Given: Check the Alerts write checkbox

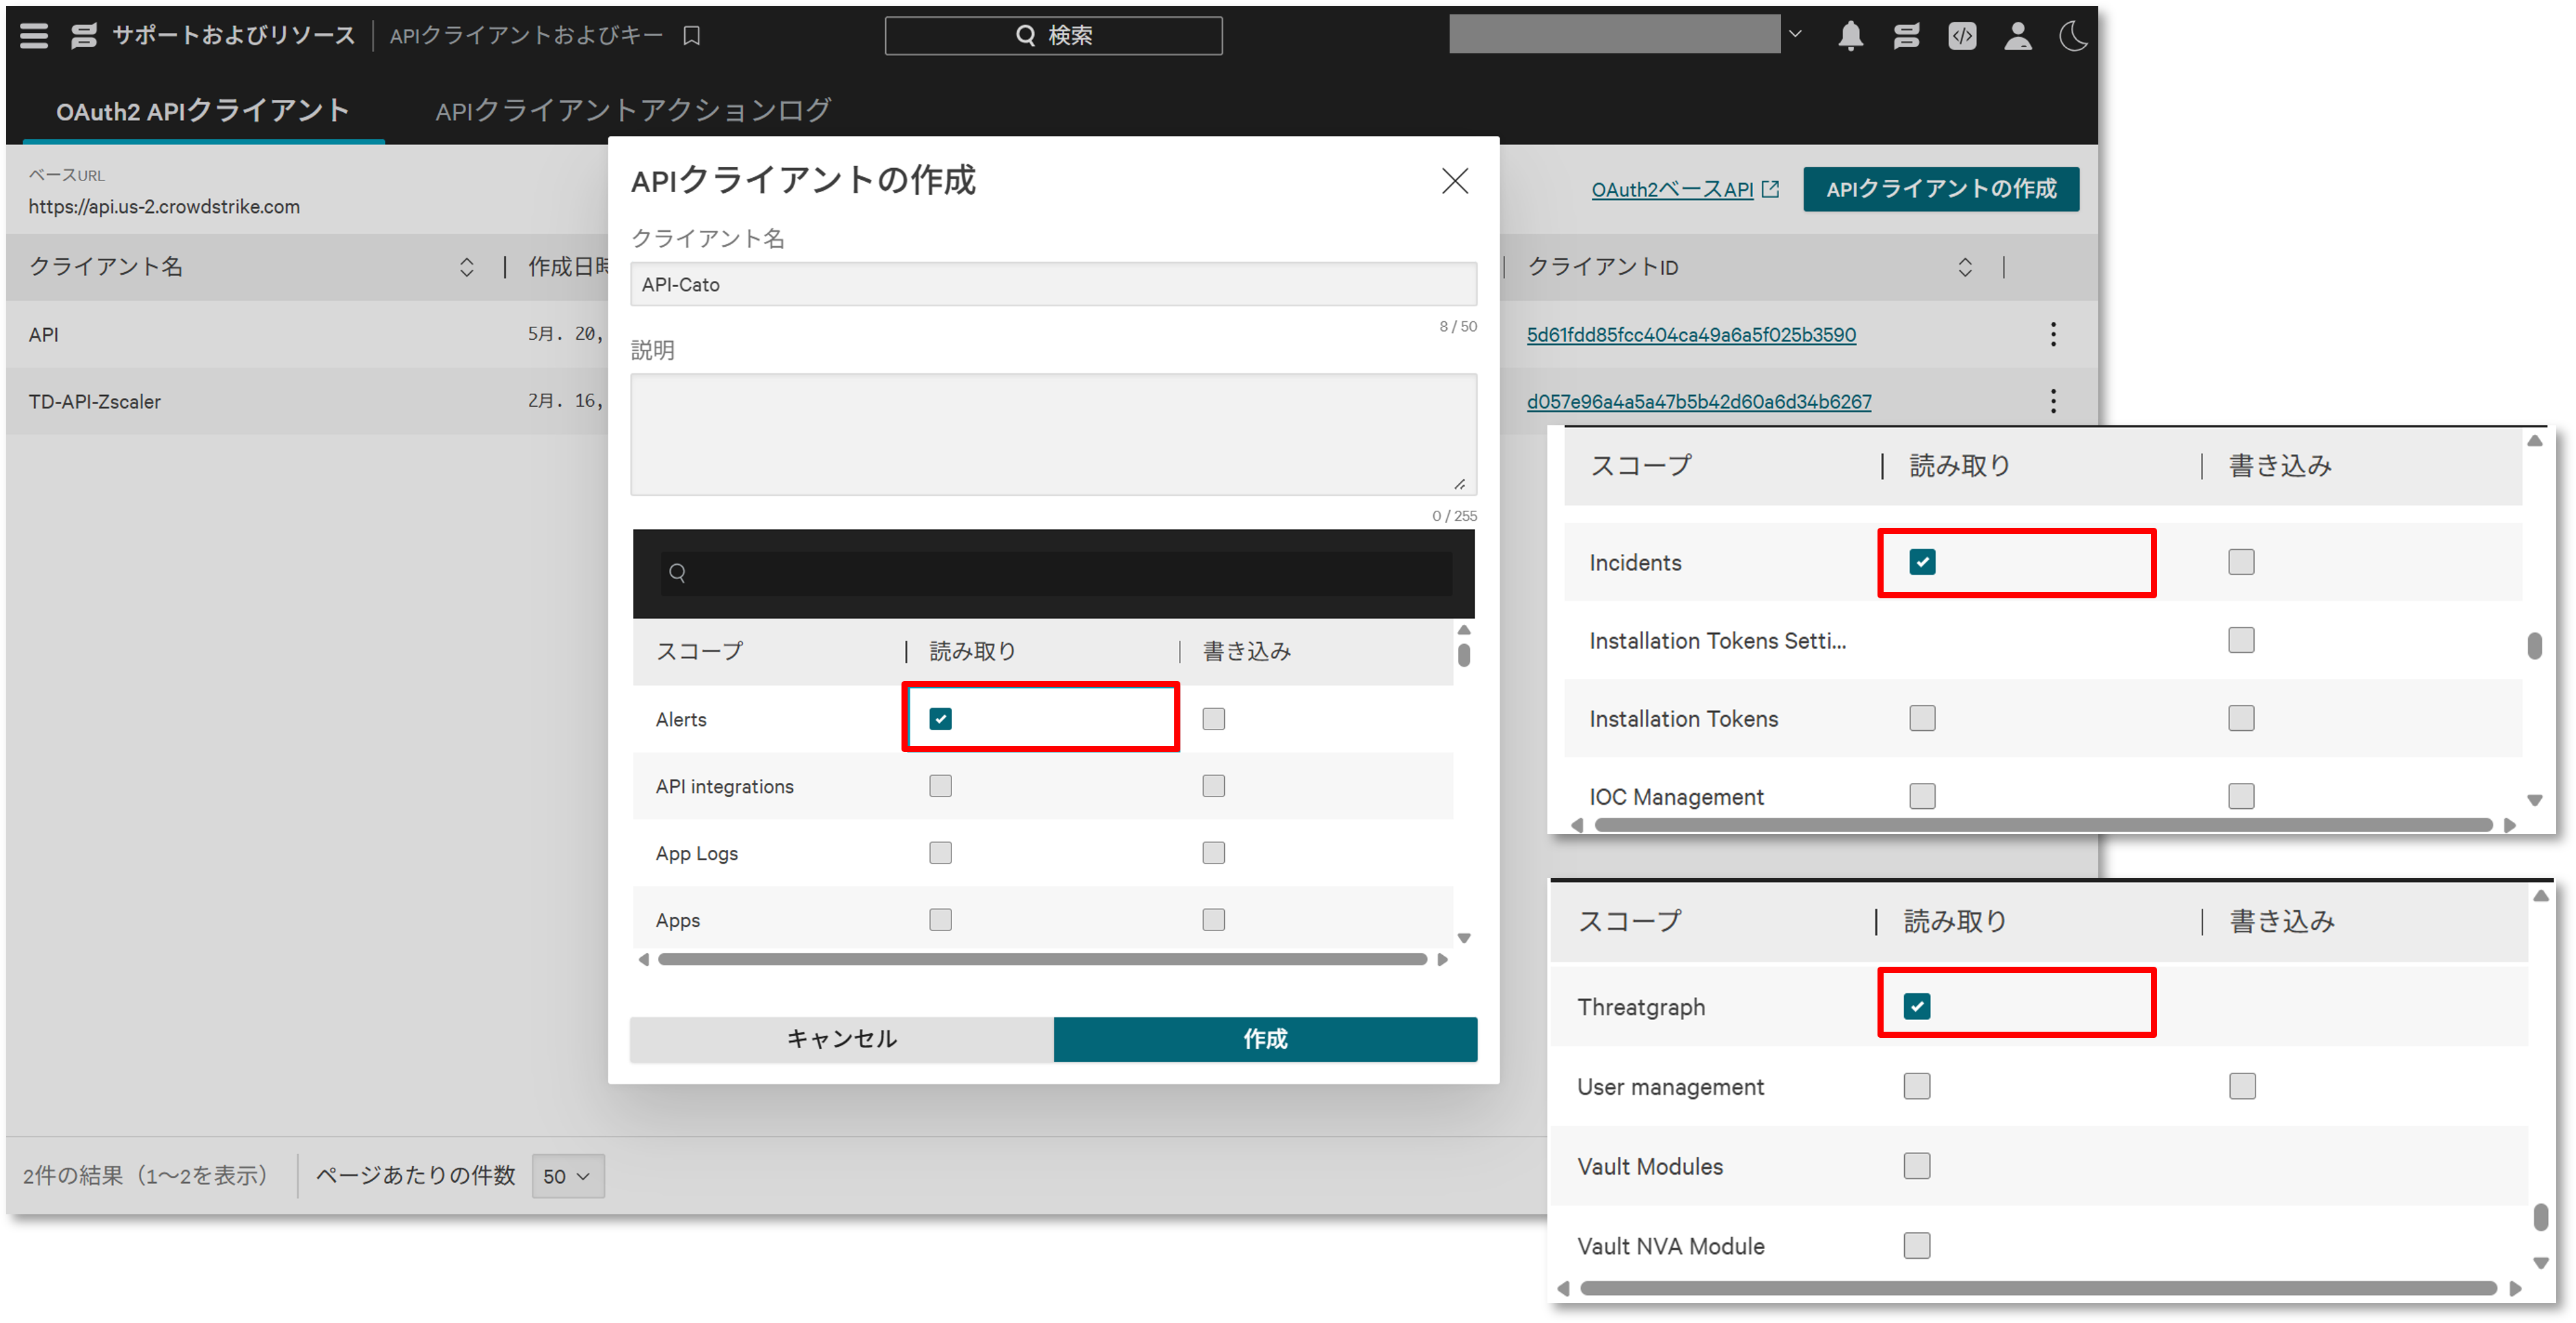Looking at the screenshot, I should [1213, 719].
